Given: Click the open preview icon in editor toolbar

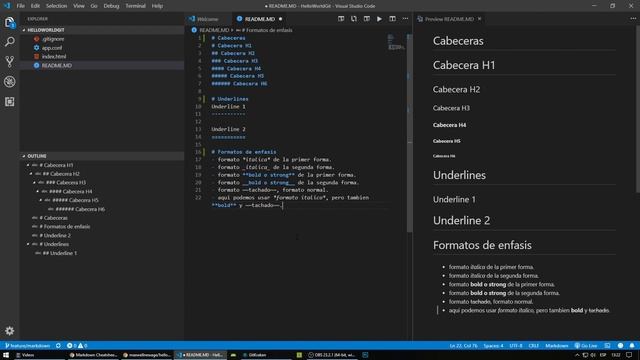Looking at the screenshot, I should [341, 19].
